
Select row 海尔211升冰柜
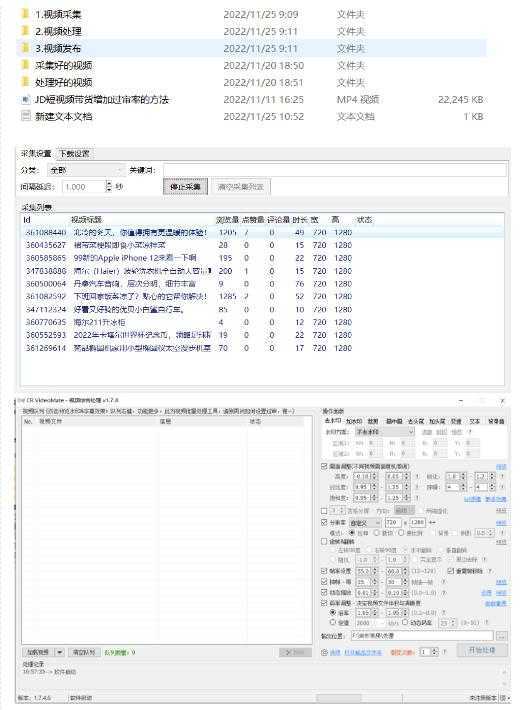[x=263, y=322]
